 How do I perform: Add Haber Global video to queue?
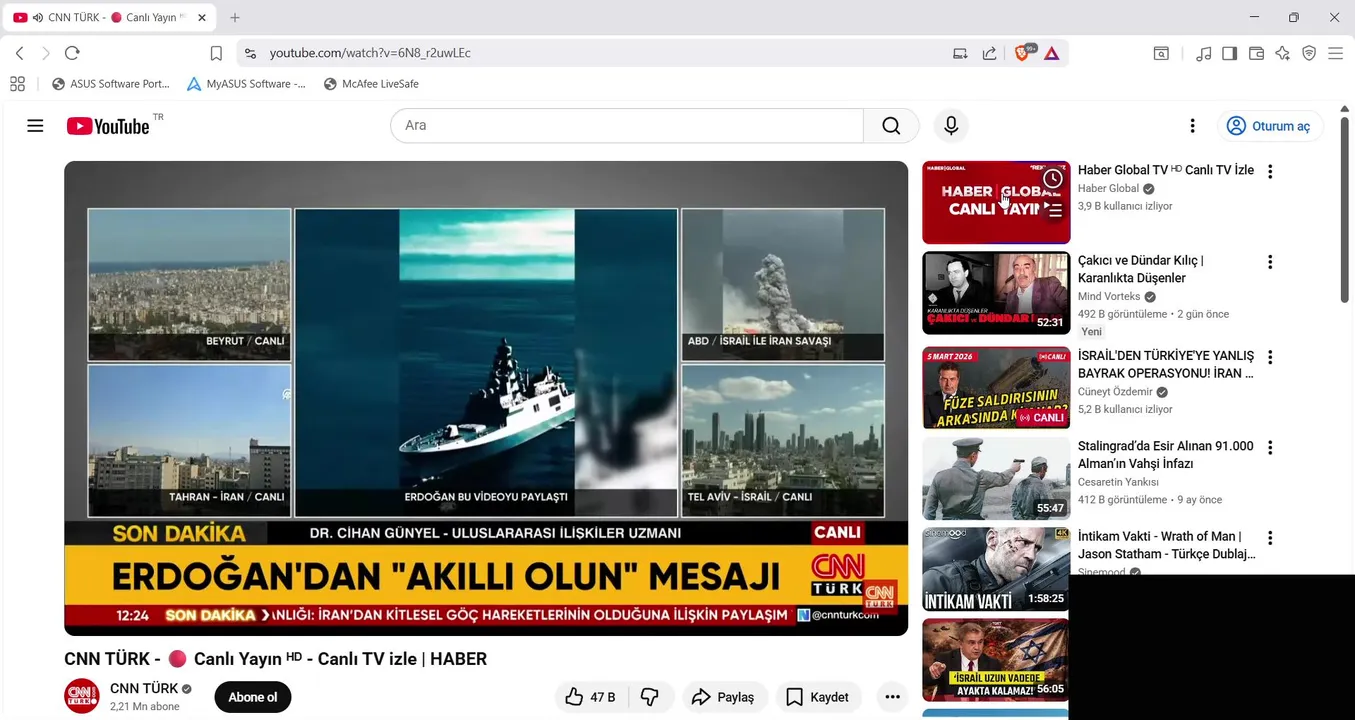click(x=1053, y=210)
